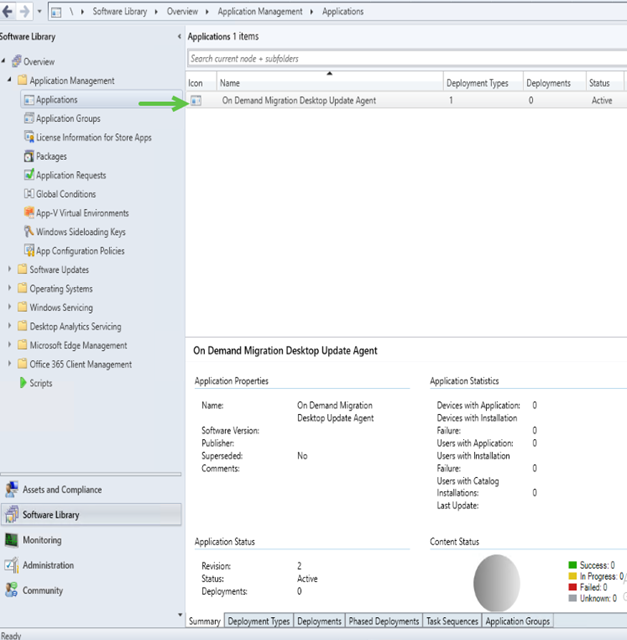Click the red Failed legend swatch

click(572, 587)
